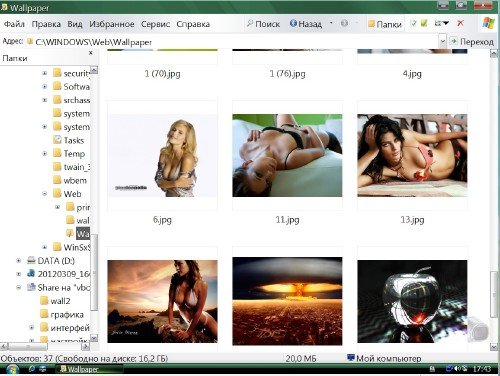Open the Вид menu
Screen dimensions: 500x376
pyautogui.click(x=75, y=24)
